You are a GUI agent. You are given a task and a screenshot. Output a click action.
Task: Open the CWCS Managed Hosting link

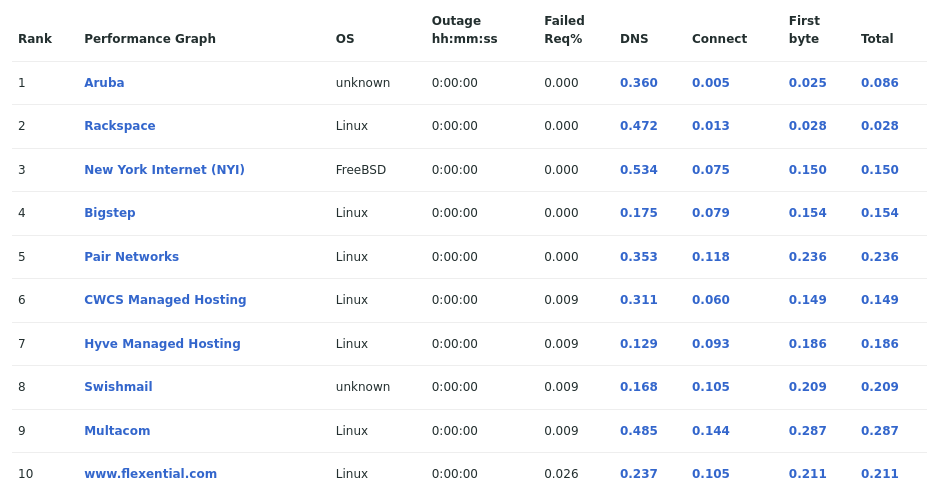click(165, 300)
